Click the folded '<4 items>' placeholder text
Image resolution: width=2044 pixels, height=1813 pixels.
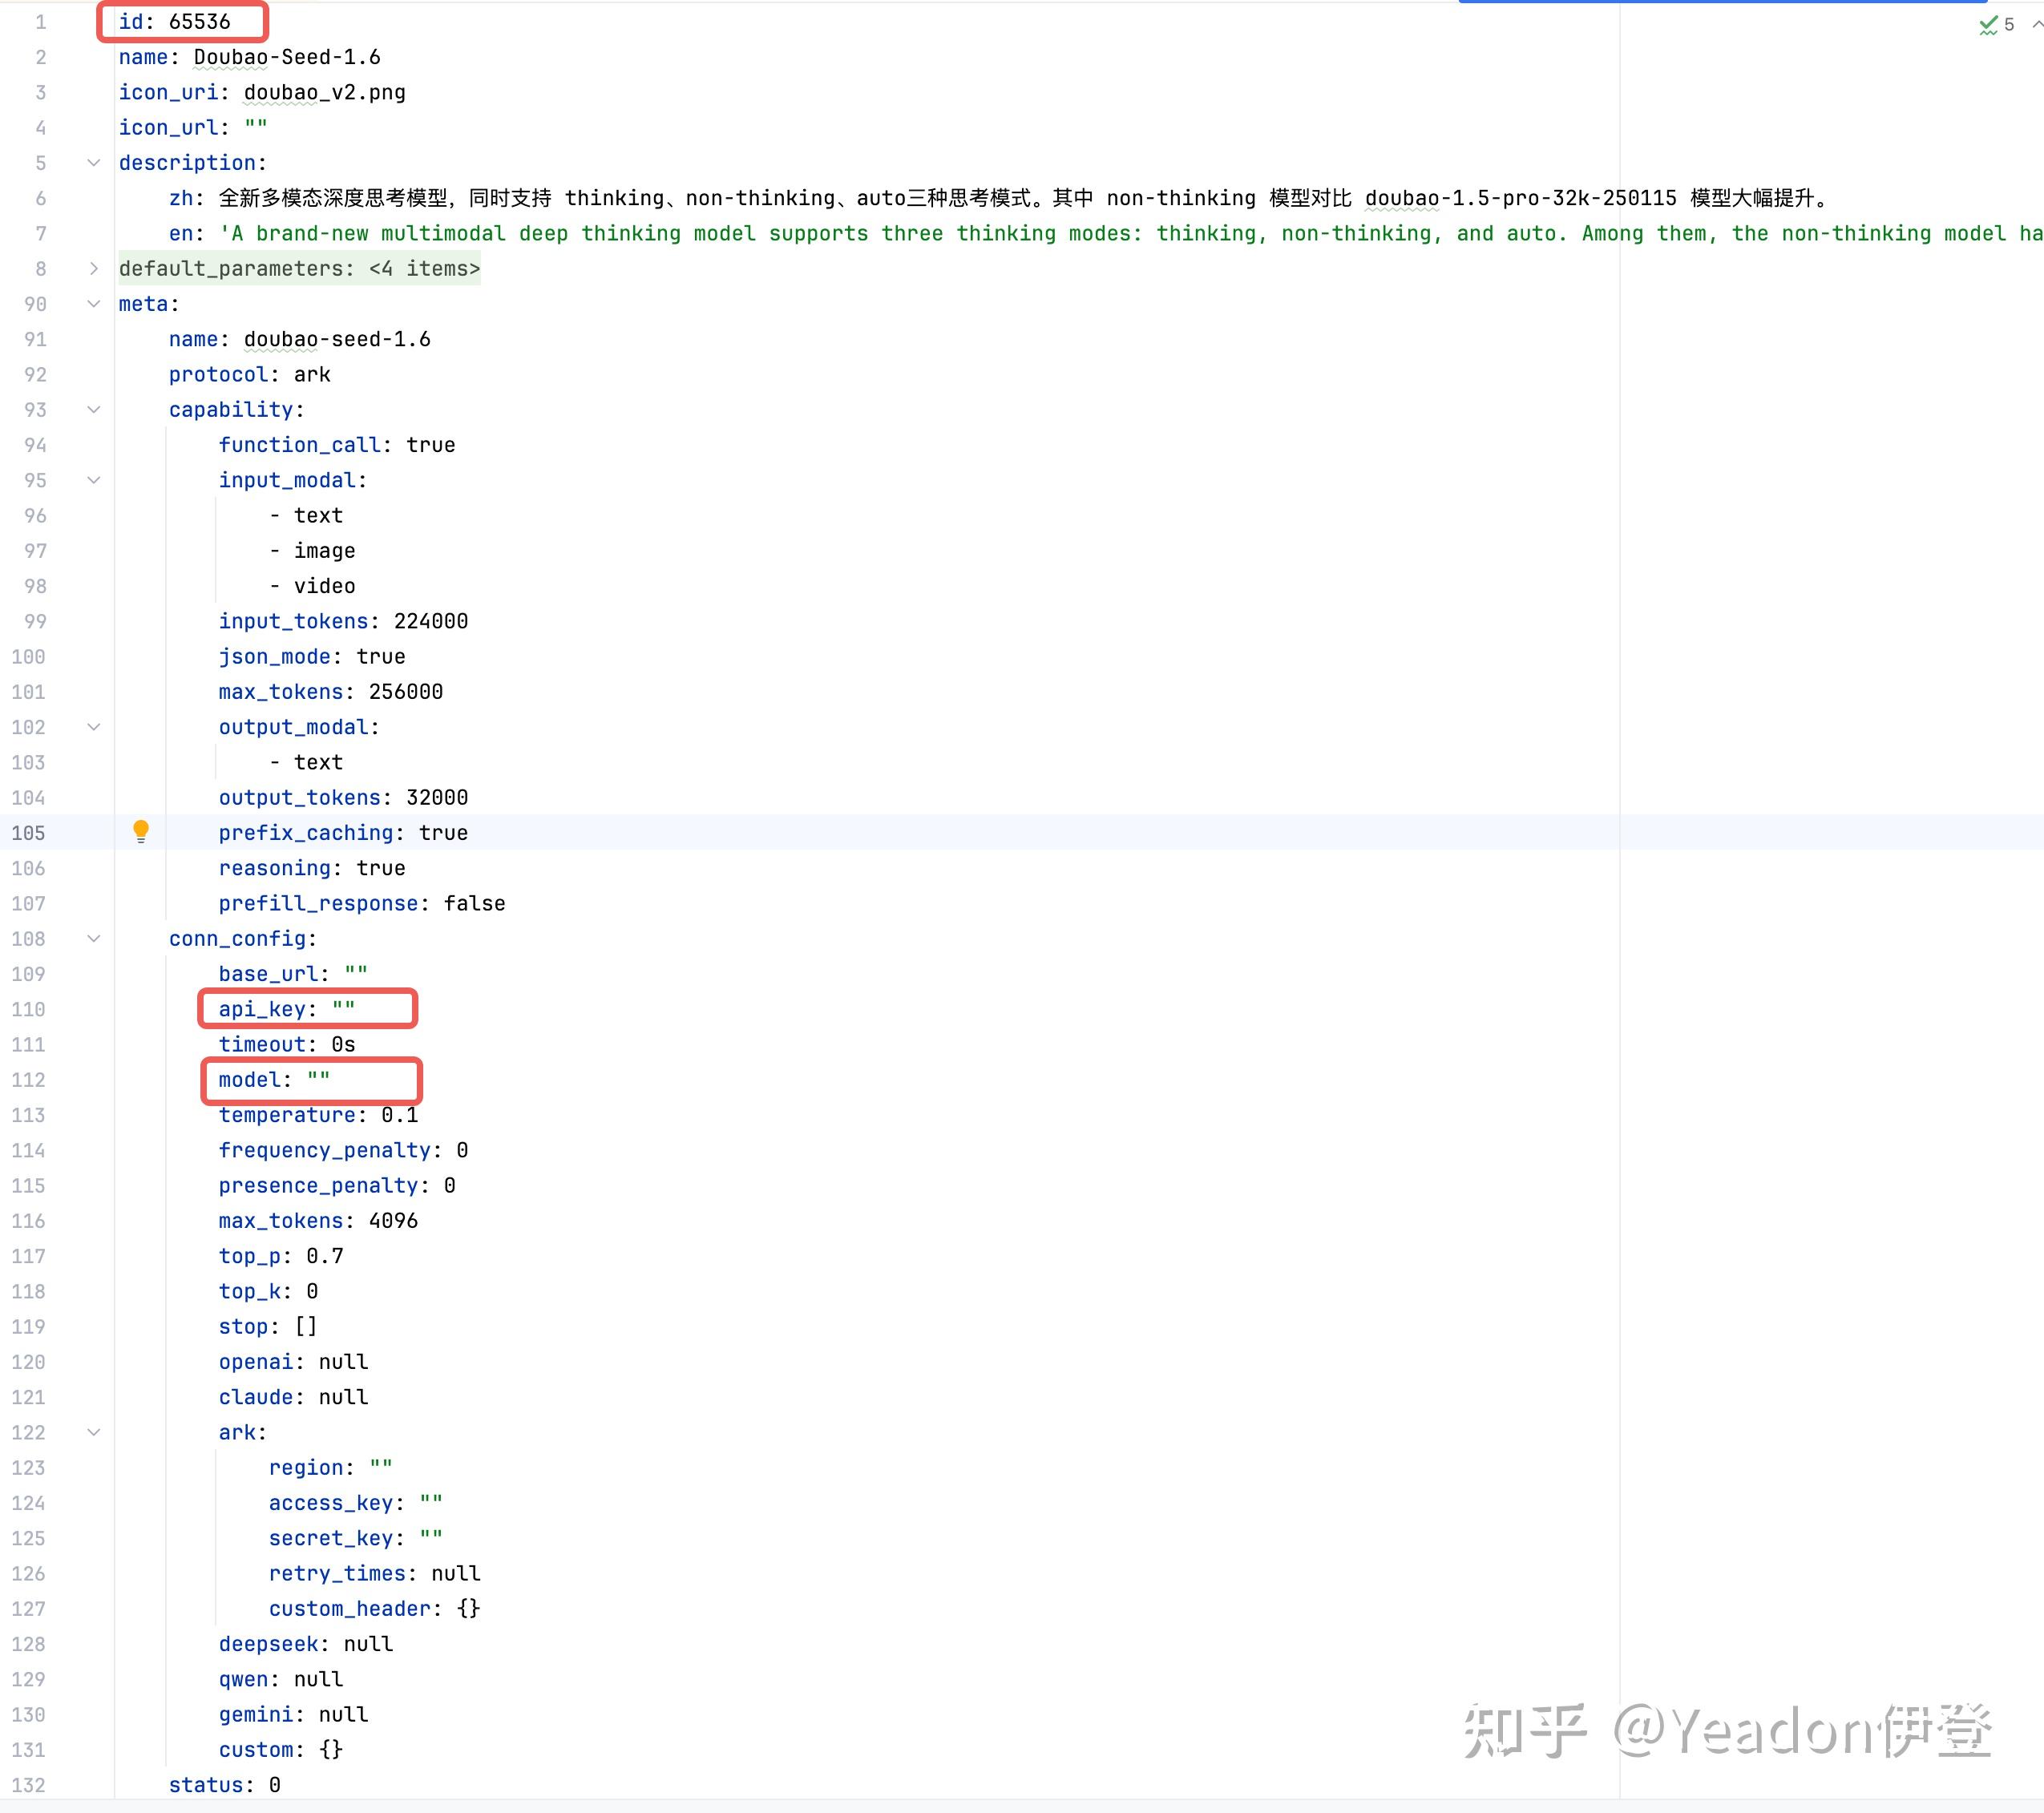point(424,268)
